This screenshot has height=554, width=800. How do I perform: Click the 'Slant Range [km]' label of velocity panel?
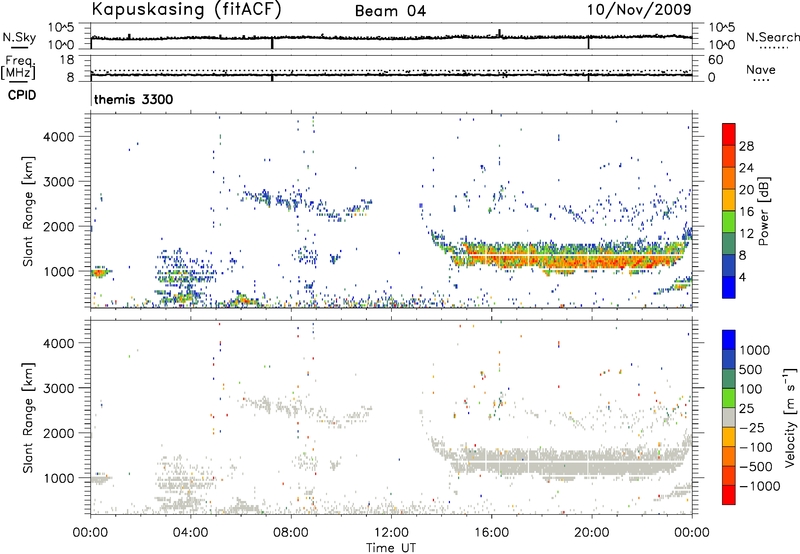coord(28,417)
